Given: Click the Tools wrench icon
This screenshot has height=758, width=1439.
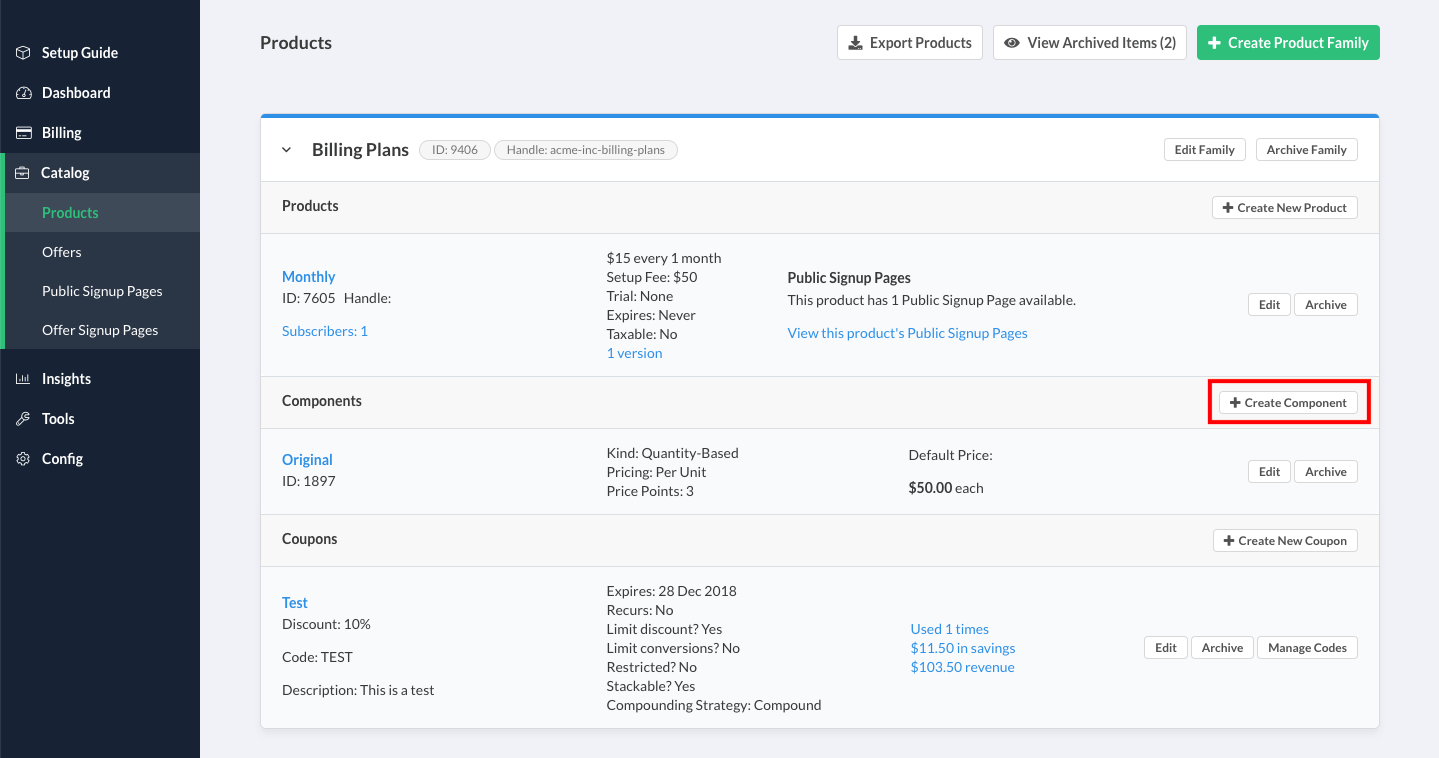Looking at the screenshot, I should click(23, 419).
